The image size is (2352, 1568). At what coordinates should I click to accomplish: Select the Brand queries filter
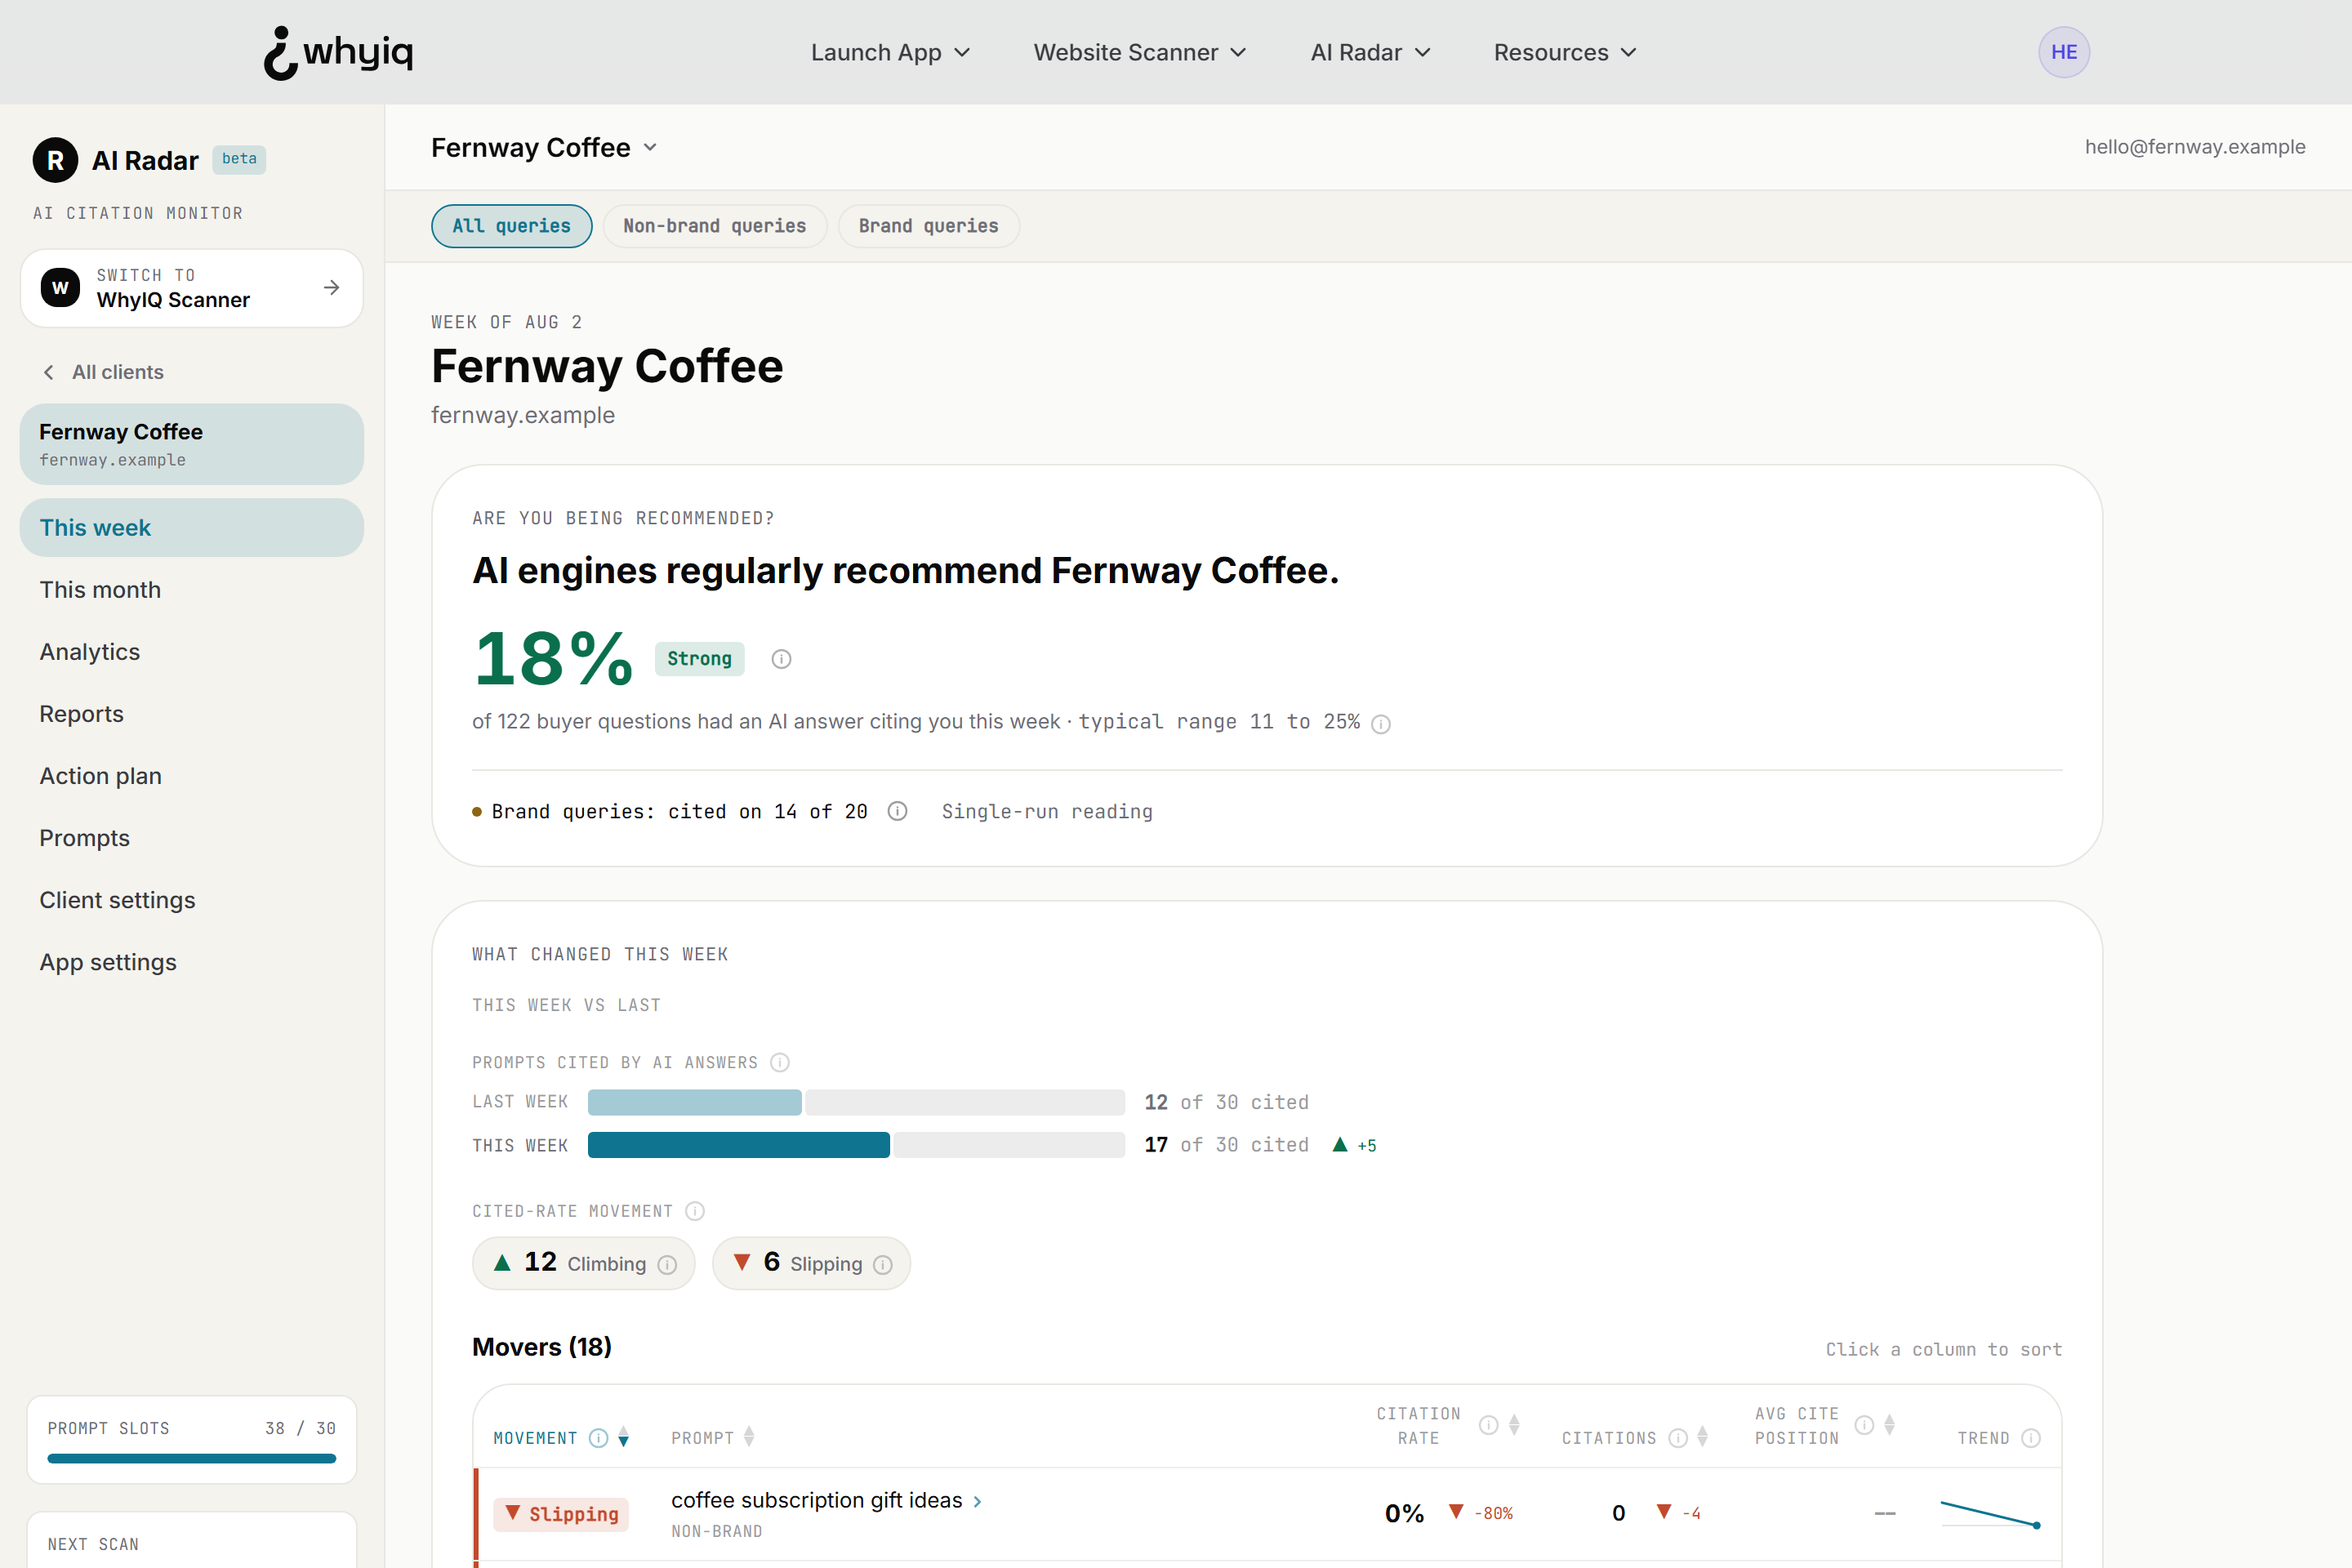pyautogui.click(x=928, y=226)
